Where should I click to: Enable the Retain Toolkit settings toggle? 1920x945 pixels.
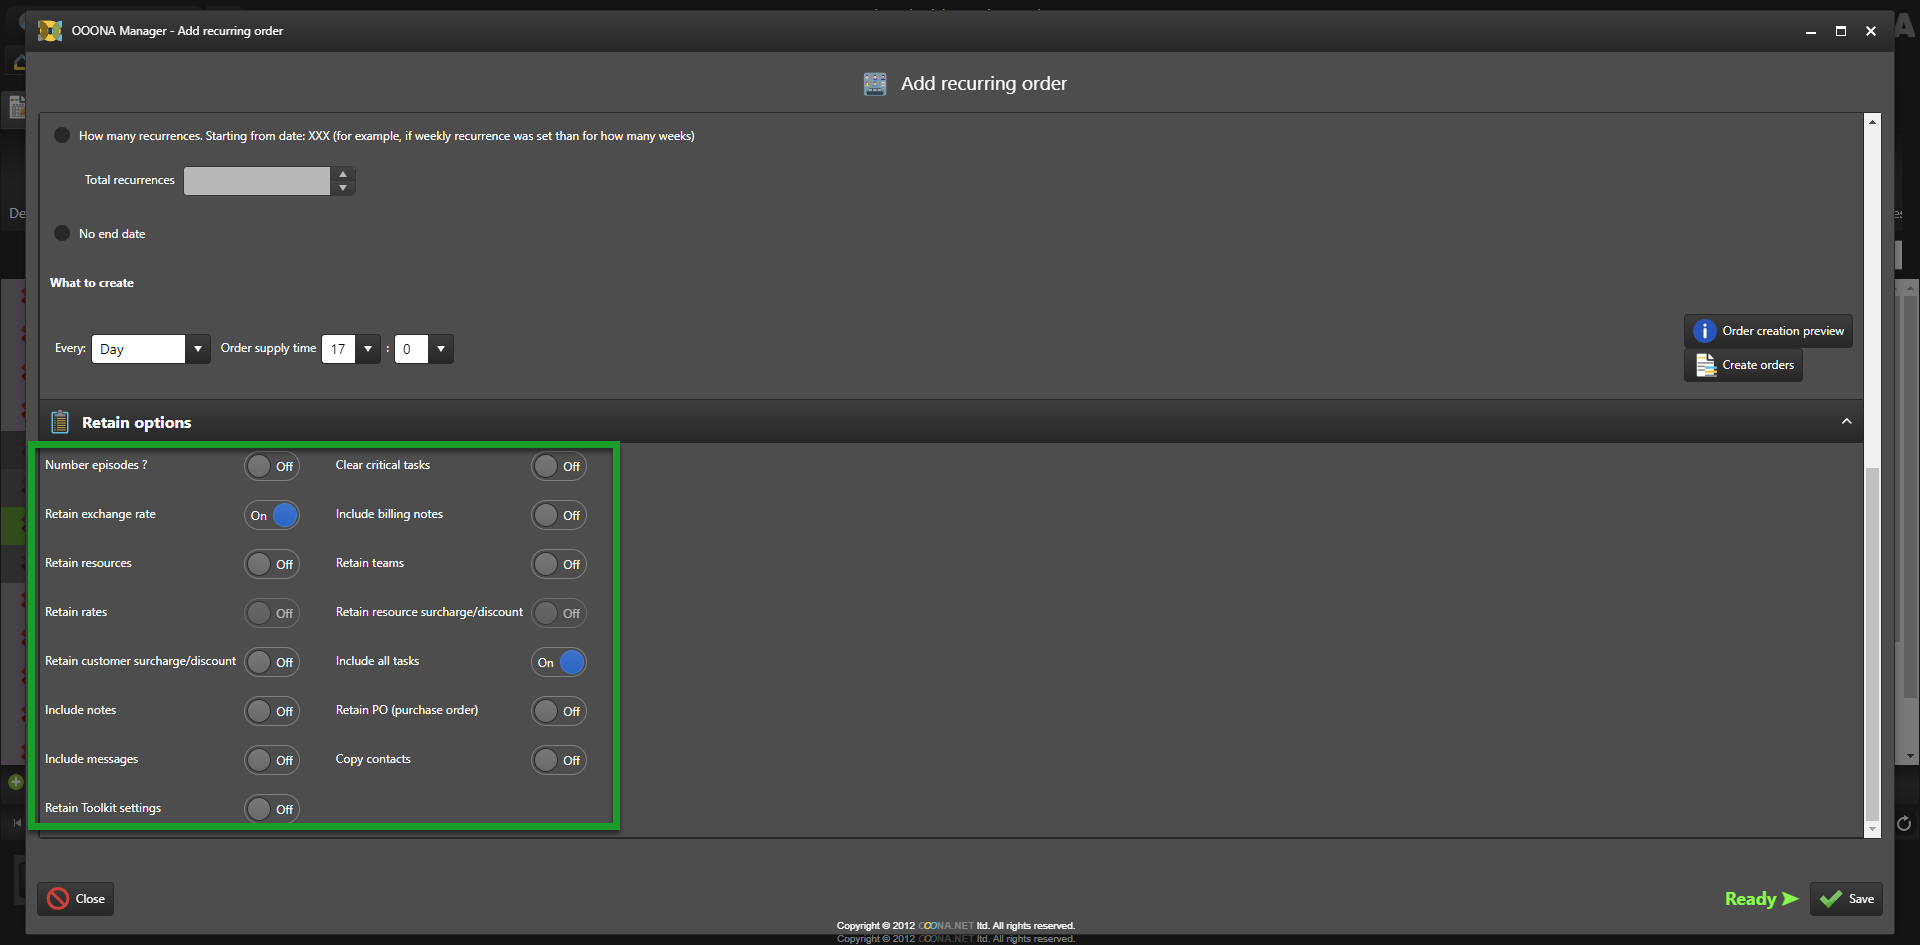point(272,809)
